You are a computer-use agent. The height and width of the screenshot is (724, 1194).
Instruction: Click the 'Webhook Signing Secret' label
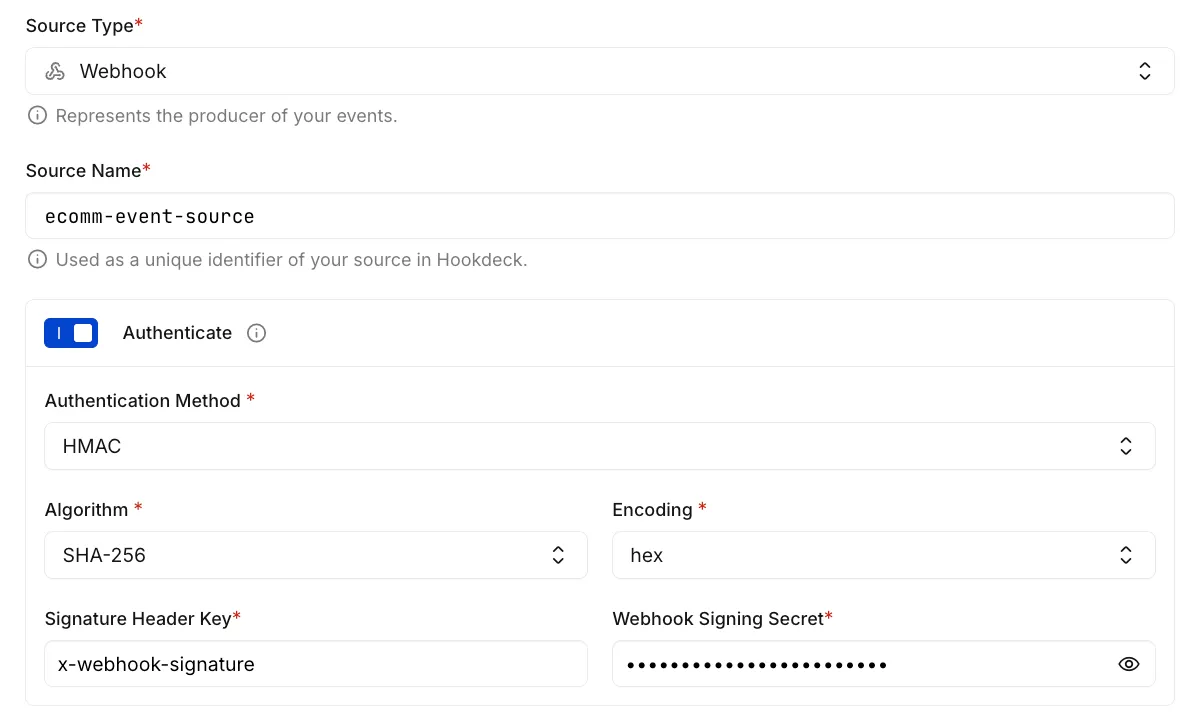point(718,618)
